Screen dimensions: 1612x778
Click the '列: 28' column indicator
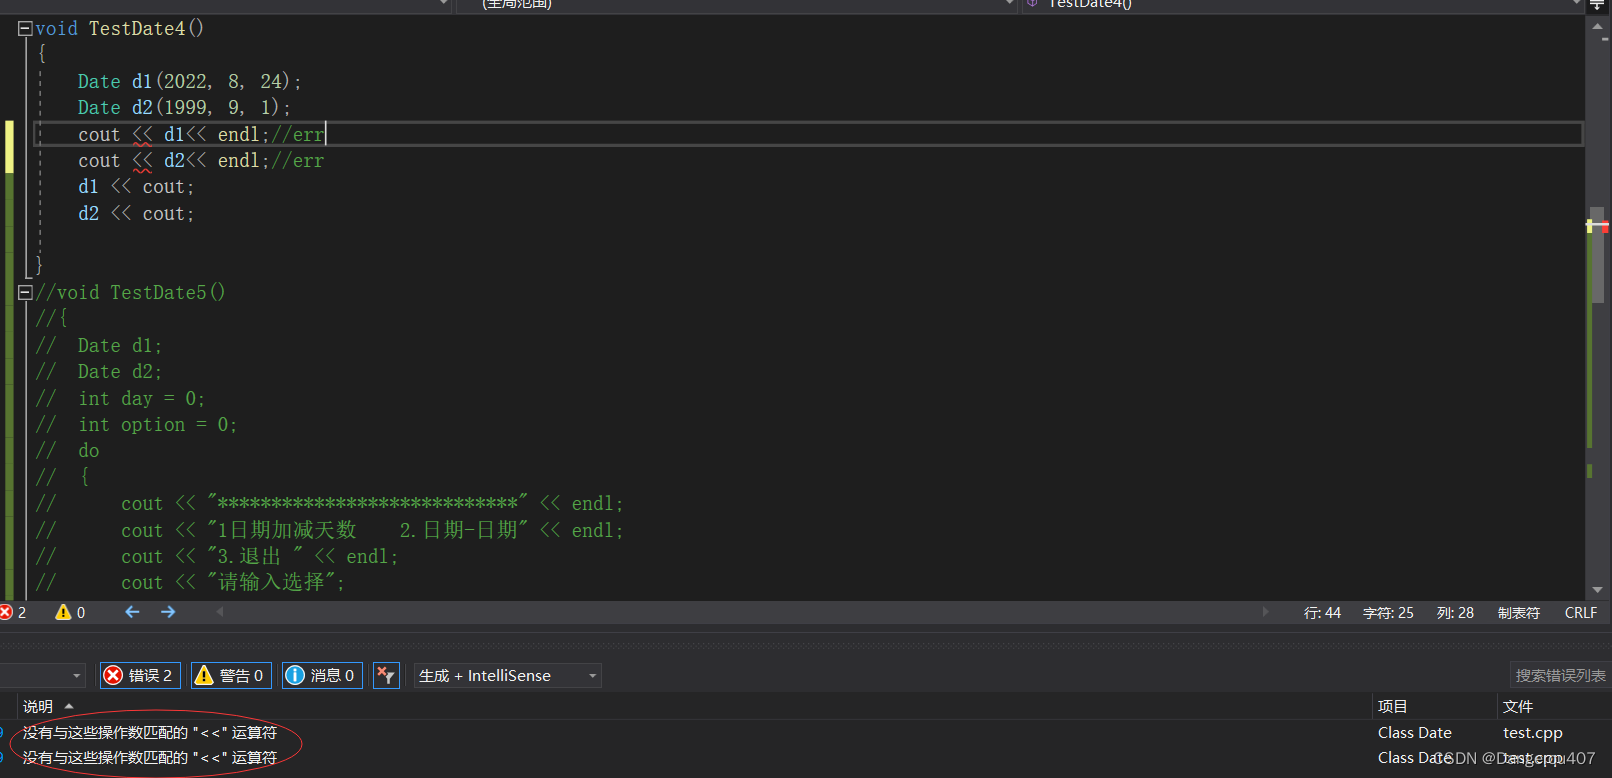point(1455,613)
